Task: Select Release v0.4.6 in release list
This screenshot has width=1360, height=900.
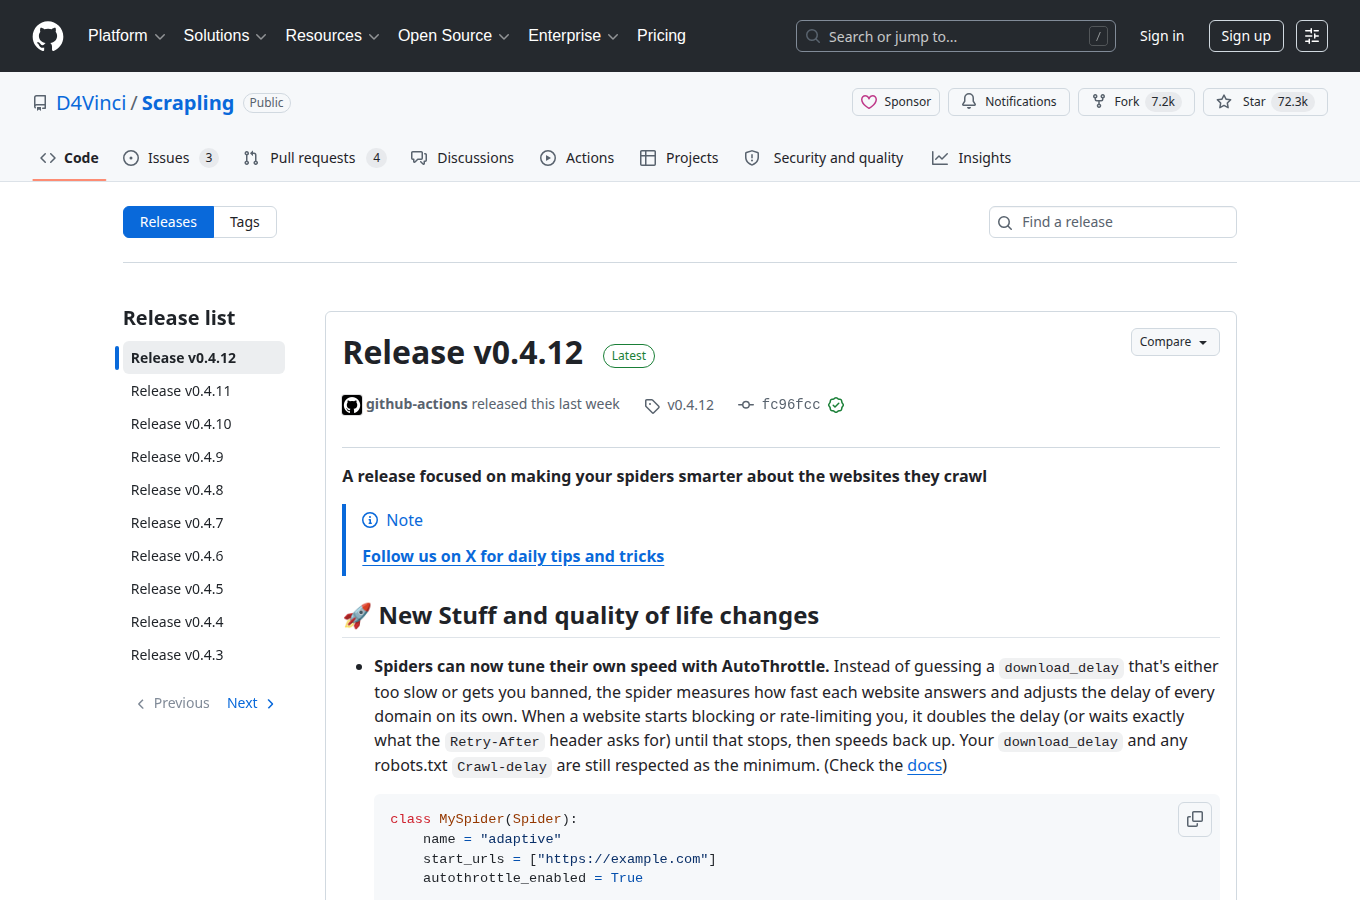Action: click(x=204, y=556)
